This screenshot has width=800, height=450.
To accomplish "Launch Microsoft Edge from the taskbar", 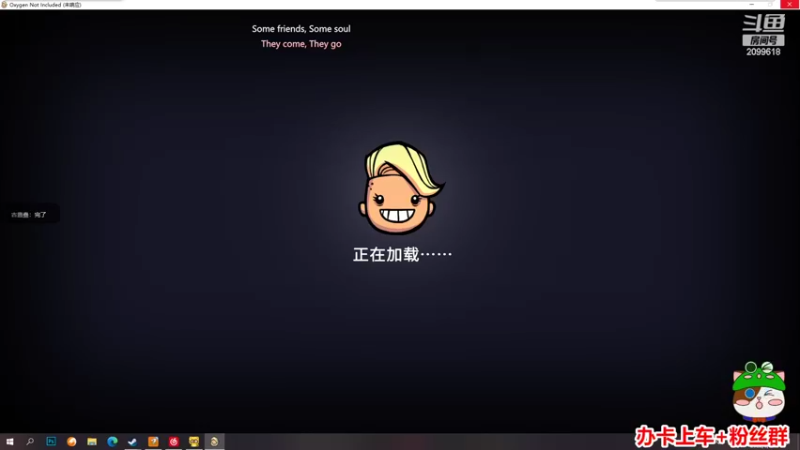I will (x=112, y=441).
